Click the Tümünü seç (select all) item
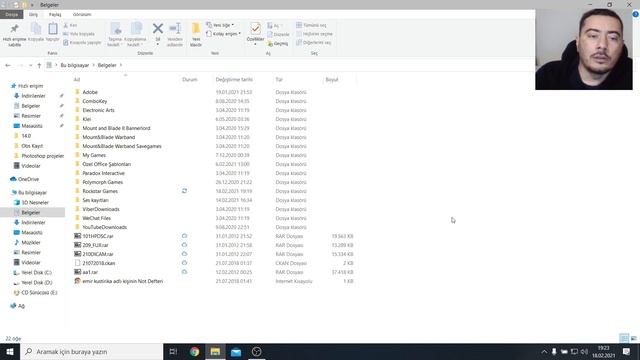640x360 pixels. click(x=311, y=25)
